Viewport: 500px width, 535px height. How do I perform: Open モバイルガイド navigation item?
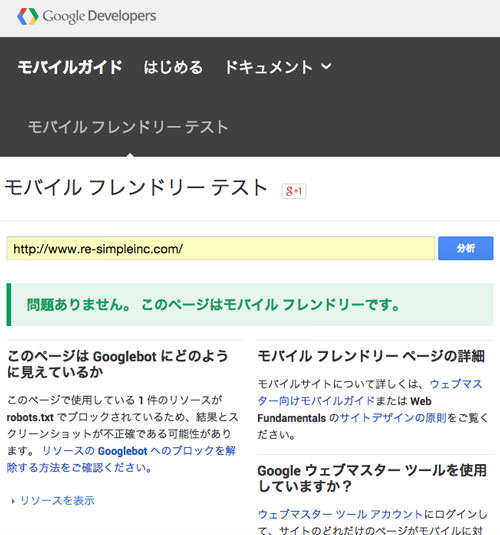(x=70, y=67)
